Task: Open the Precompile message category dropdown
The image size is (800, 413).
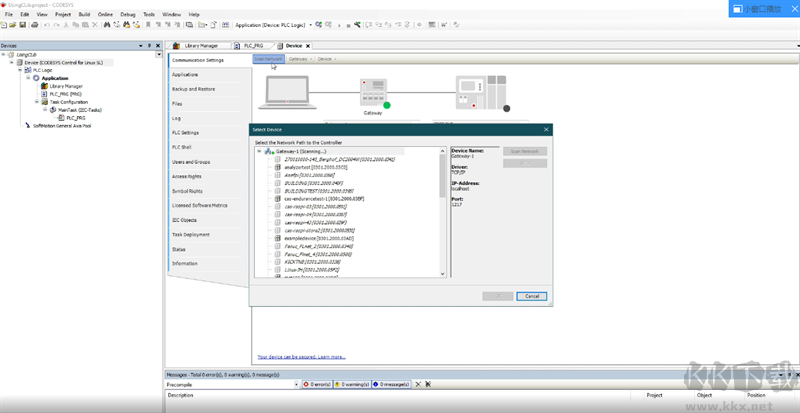Action: click(x=294, y=384)
